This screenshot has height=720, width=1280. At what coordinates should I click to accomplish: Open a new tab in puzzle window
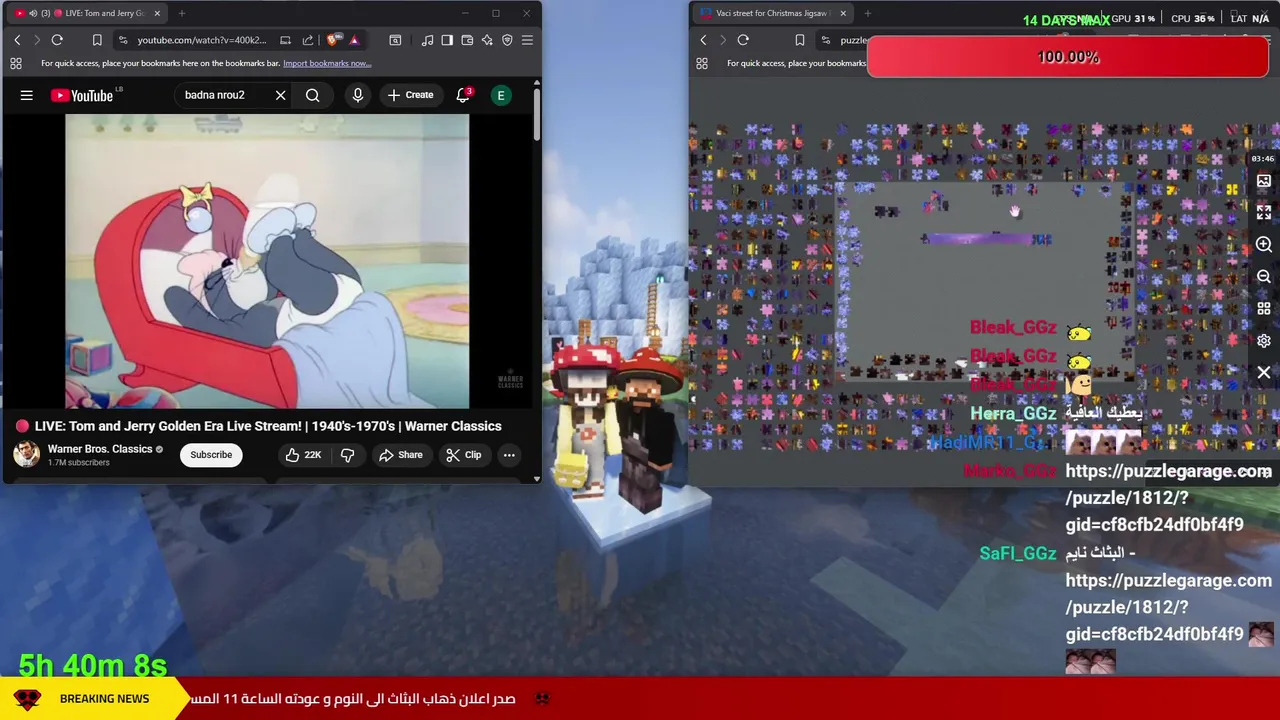867,13
